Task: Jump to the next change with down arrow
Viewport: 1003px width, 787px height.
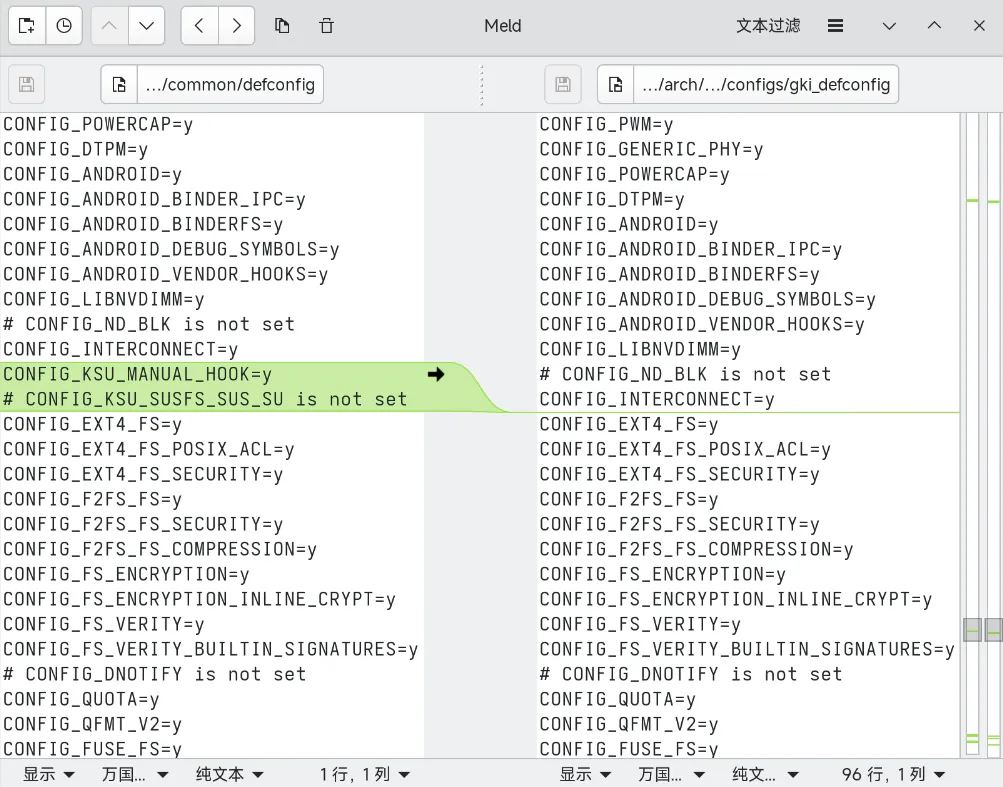Action: 146,26
